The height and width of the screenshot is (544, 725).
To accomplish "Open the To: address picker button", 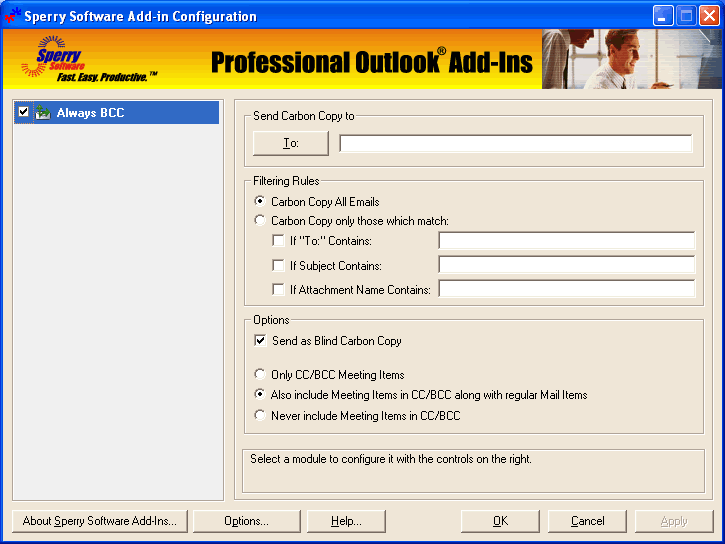I will (x=291, y=143).
